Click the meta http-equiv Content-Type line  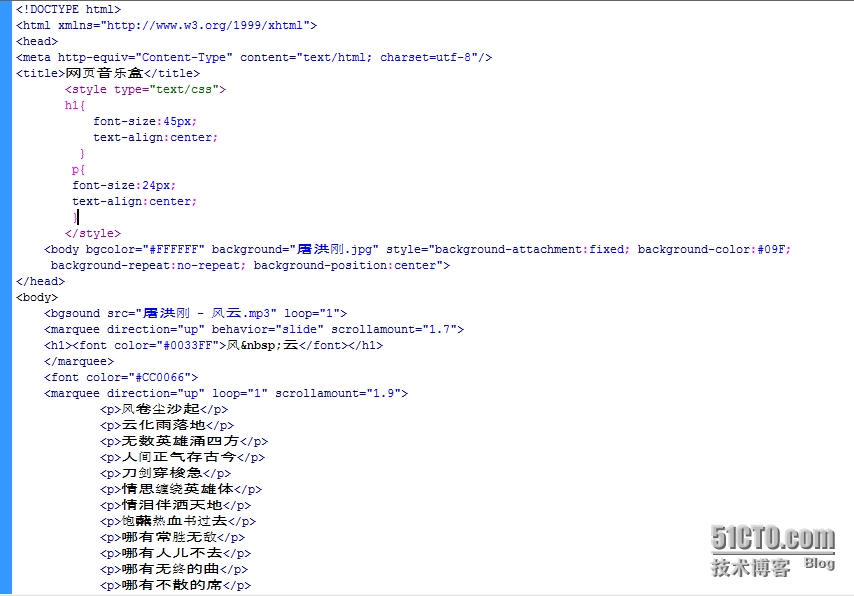click(254, 57)
